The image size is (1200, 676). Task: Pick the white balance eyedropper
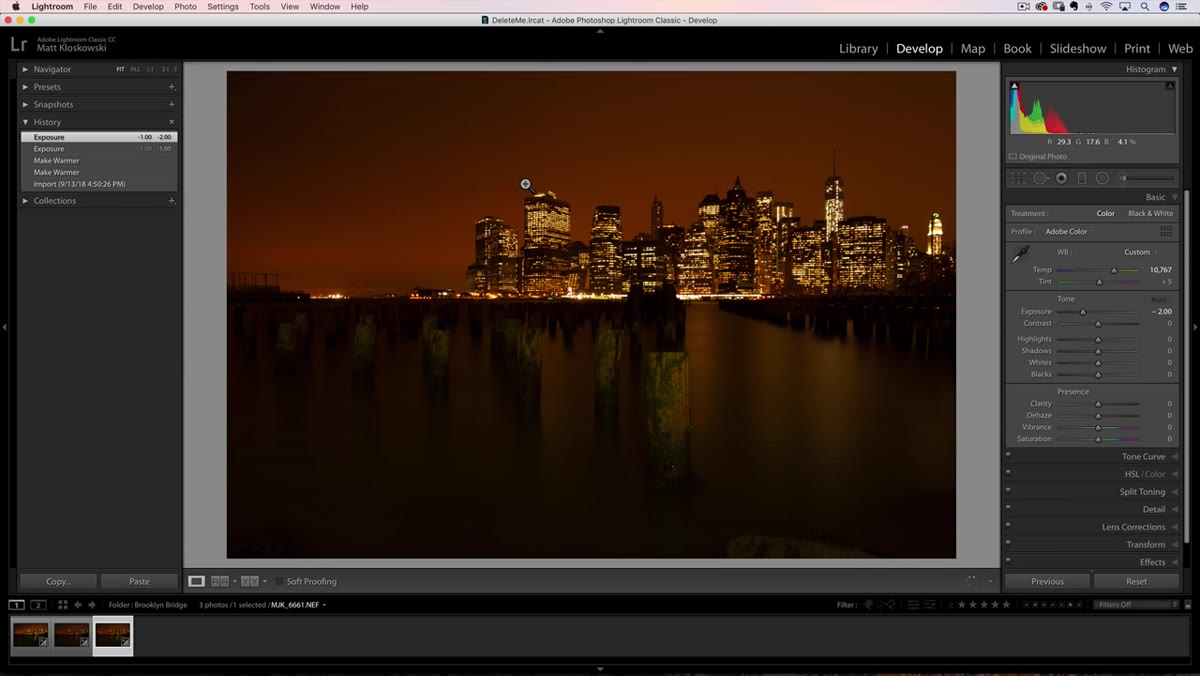tap(1022, 256)
